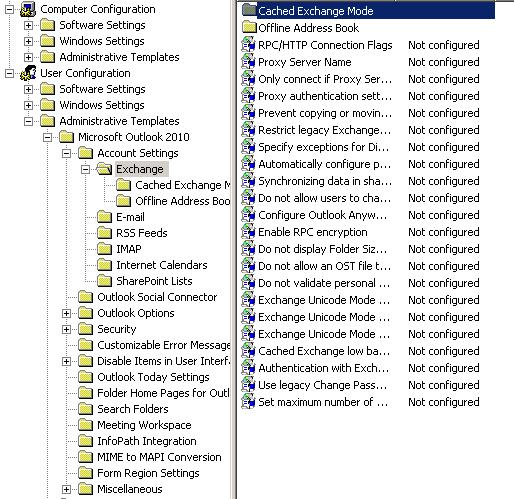Click the Set maximum number of policy icon
514x499 pixels.
point(248,402)
